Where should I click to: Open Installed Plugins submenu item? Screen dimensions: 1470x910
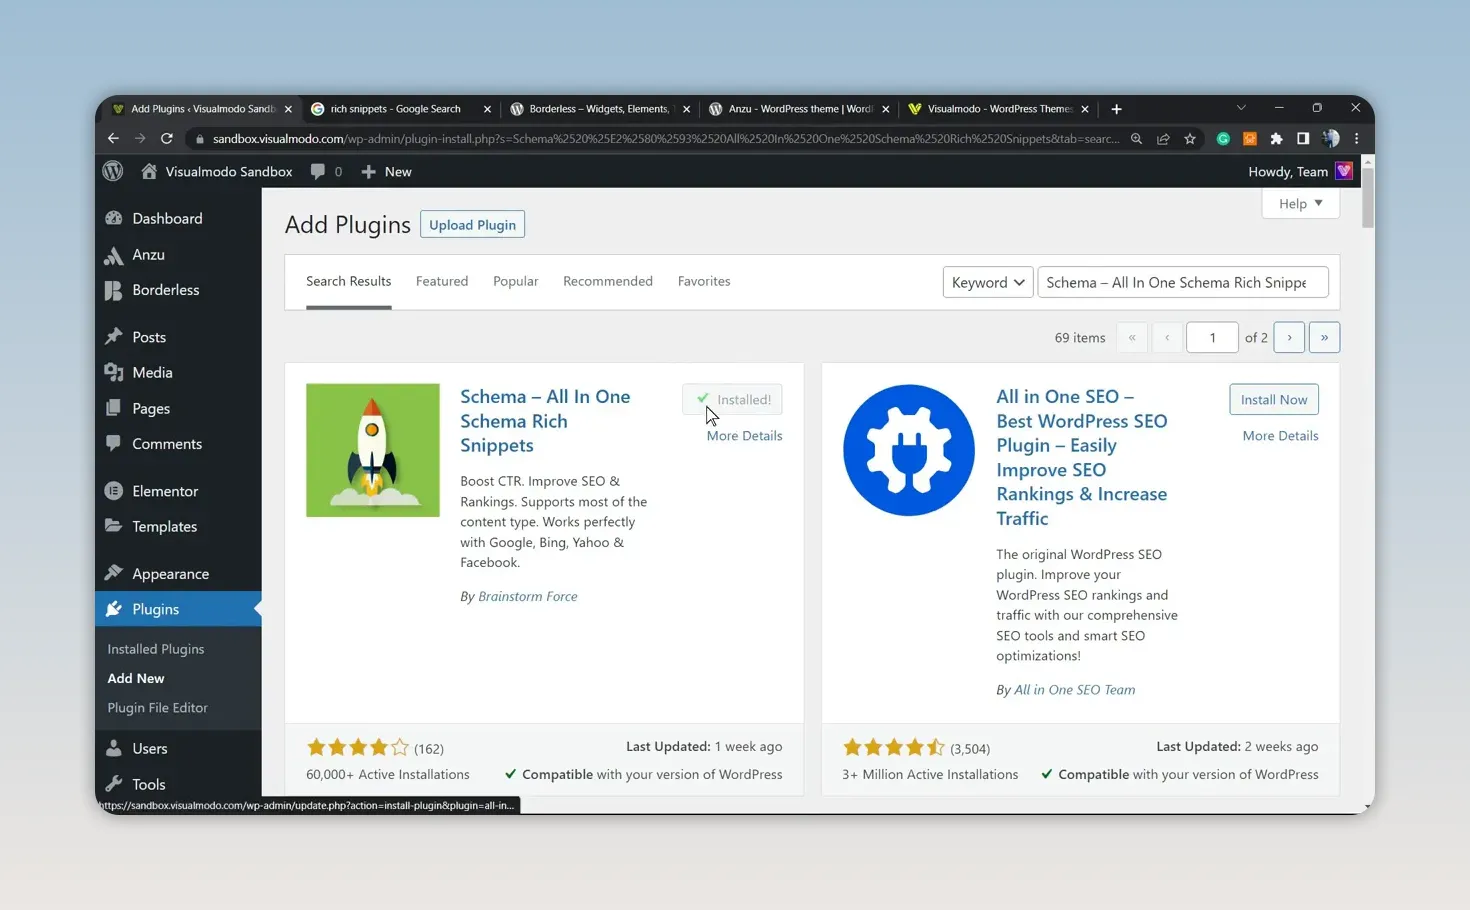click(156, 649)
